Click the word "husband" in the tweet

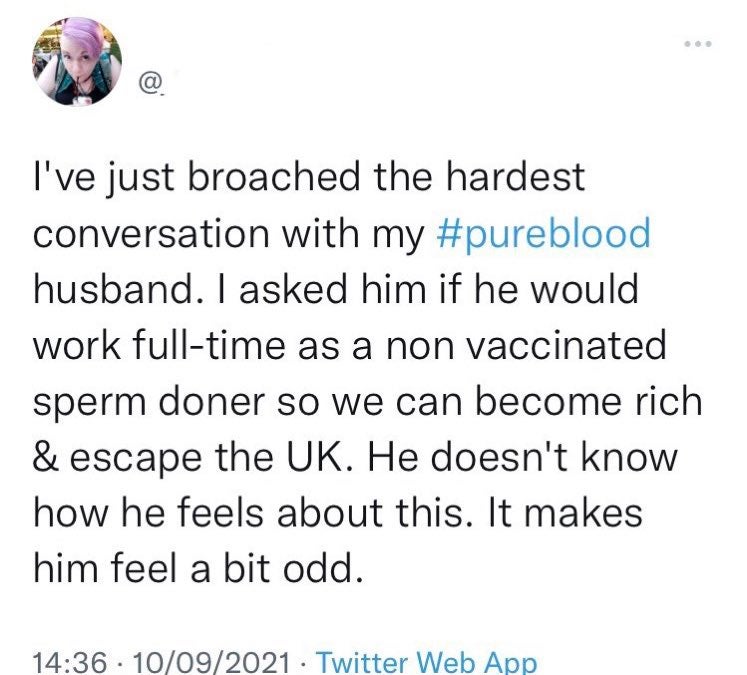112,289
